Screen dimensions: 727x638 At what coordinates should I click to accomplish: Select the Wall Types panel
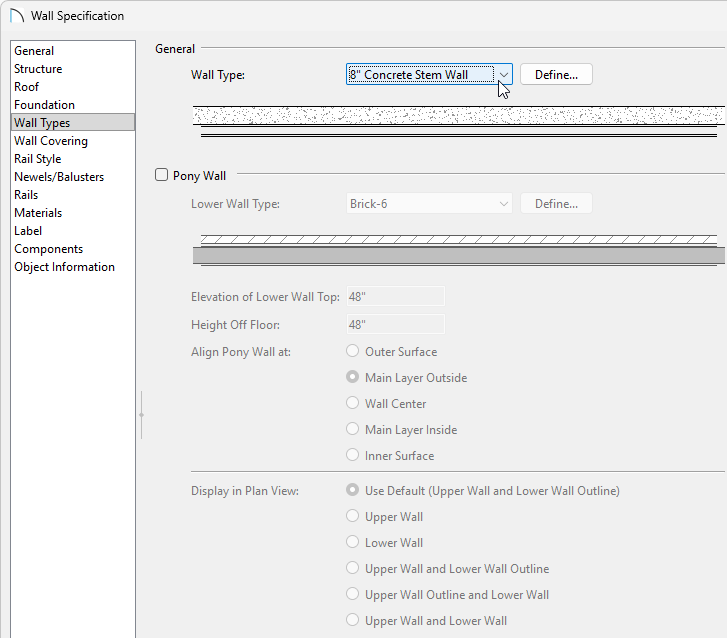(x=73, y=122)
